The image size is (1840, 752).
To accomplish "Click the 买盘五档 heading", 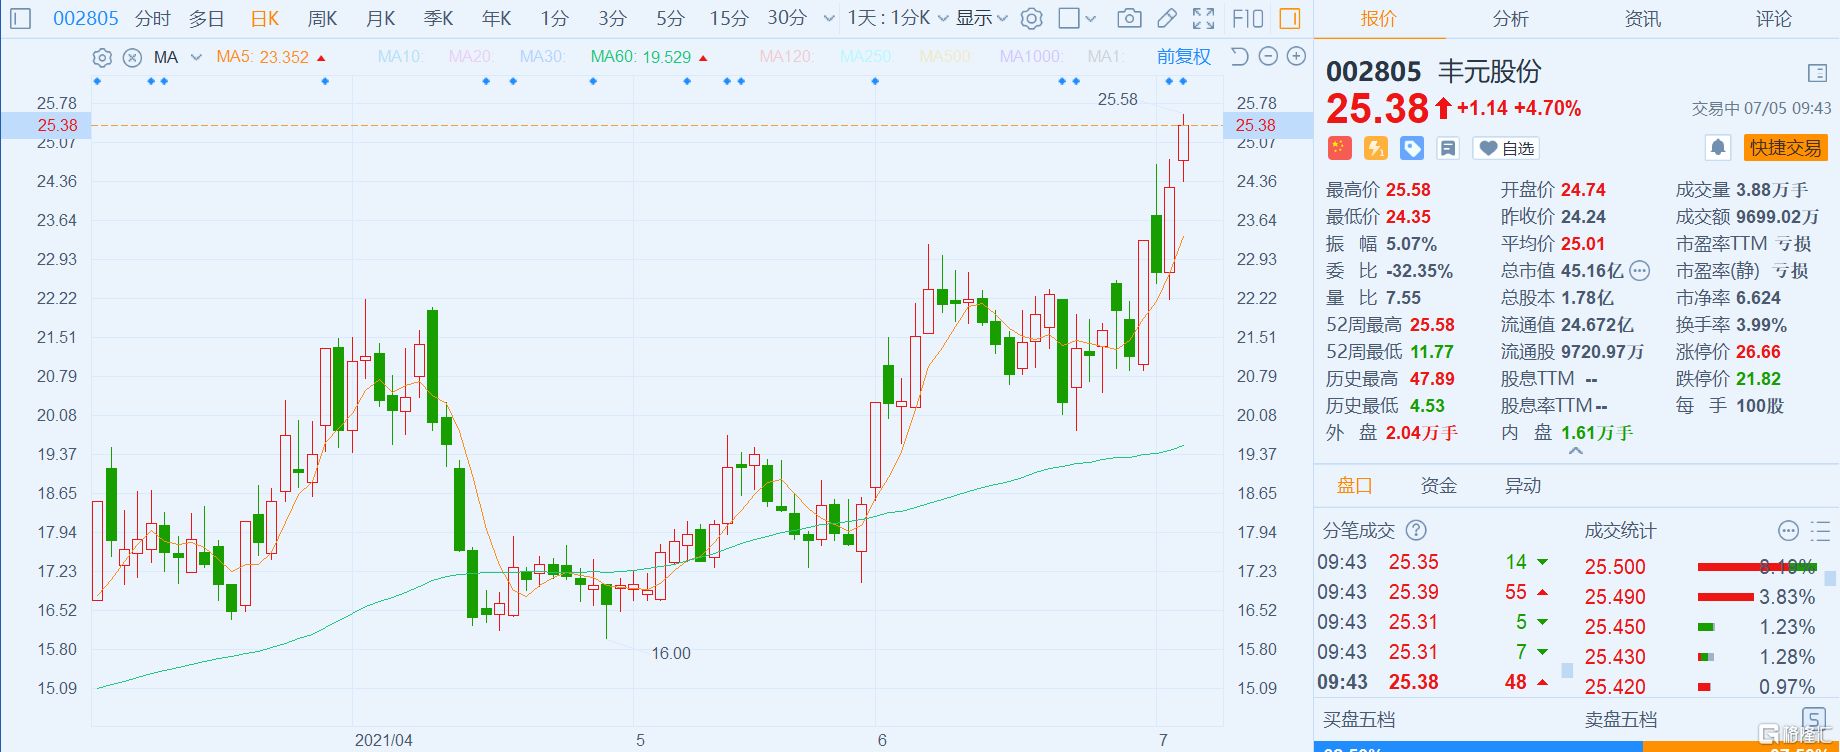I will click(x=1359, y=720).
